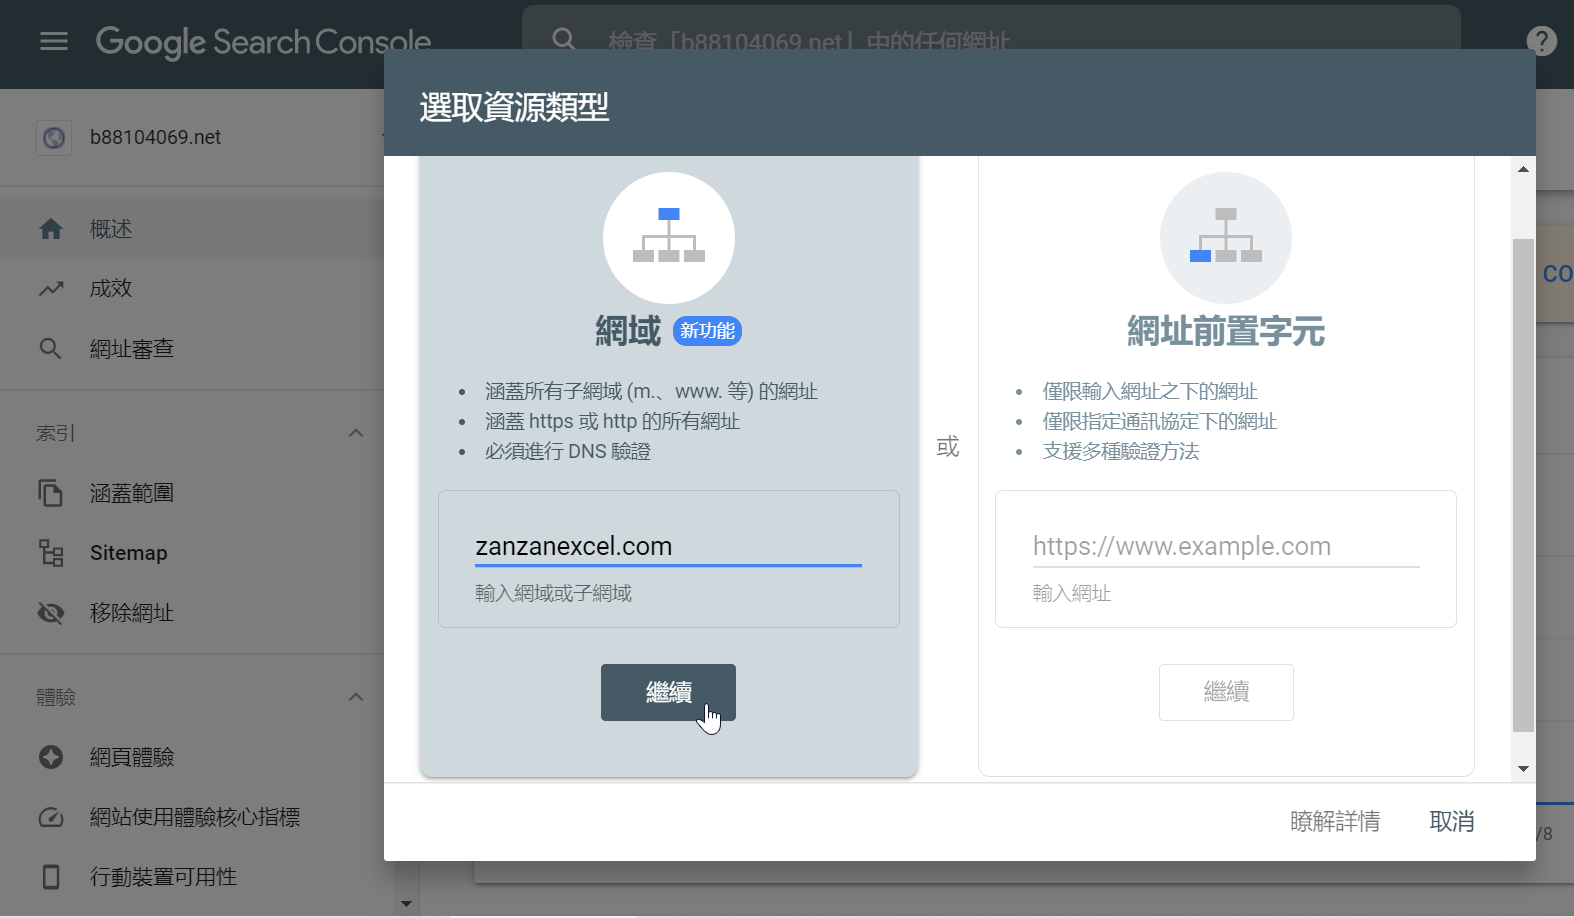The image size is (1574, 918).
Task: Click the 網域 domain hierarchy icon
Action: pyautogui.click(x=669, y=237)
